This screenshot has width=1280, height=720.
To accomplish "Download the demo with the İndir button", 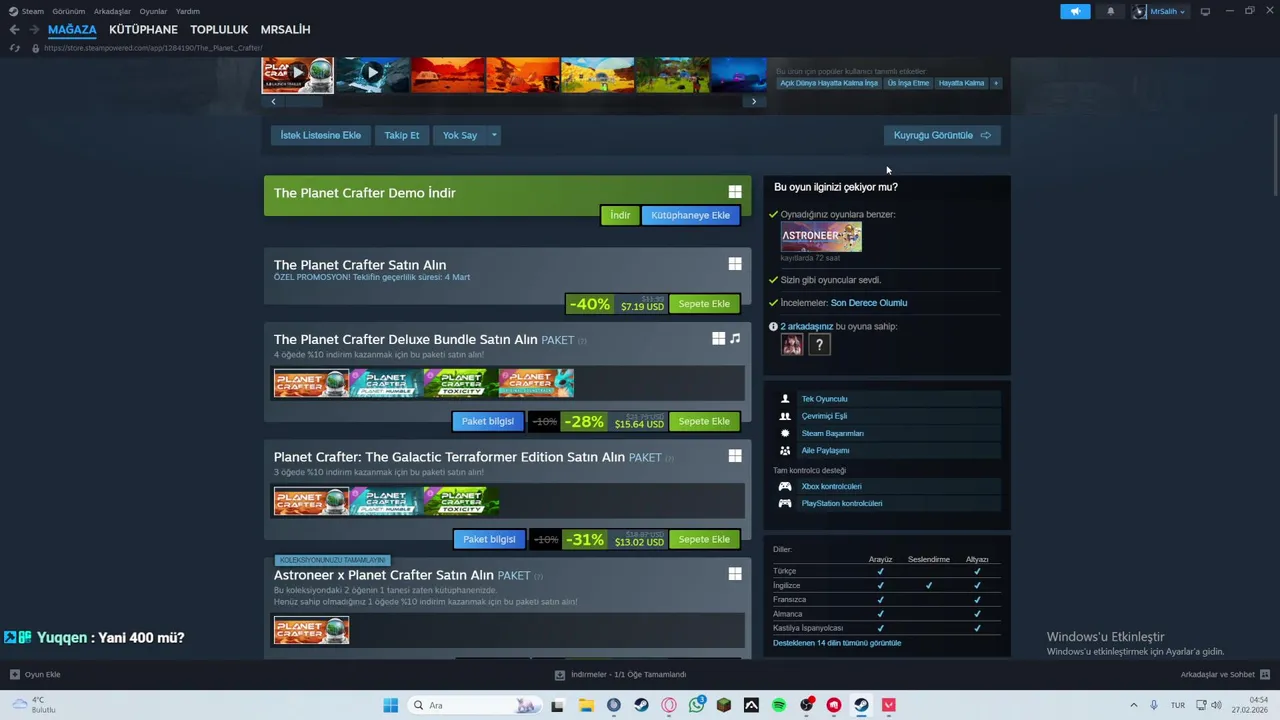I will pyautogui.click(x=620, y=215).
